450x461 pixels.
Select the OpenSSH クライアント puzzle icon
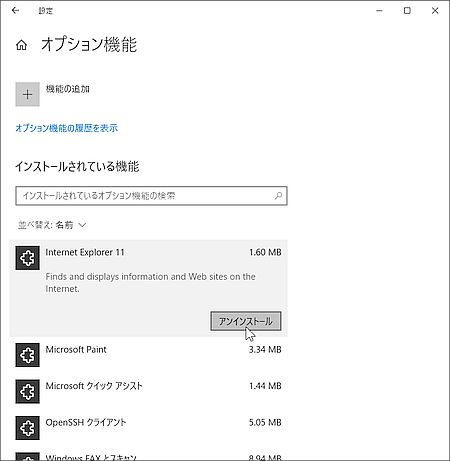click(x=27, y=428)
